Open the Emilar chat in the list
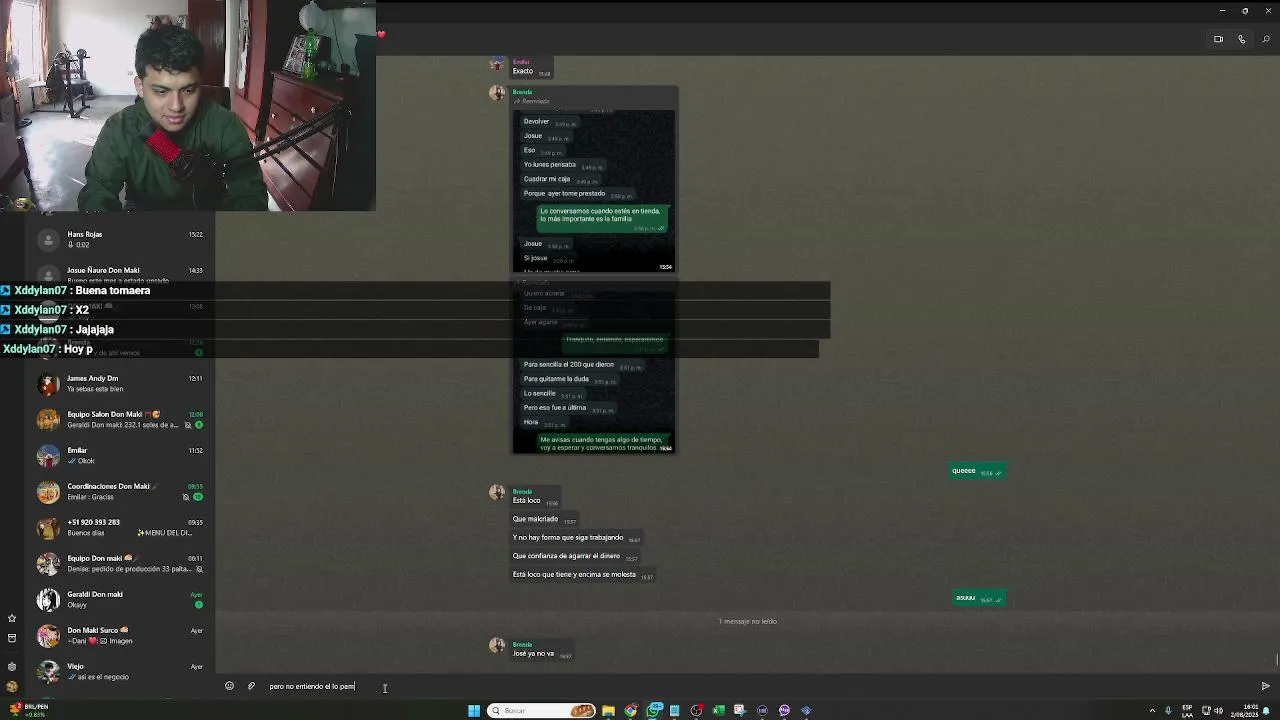 pyautogui.click(x=120, y=455)
